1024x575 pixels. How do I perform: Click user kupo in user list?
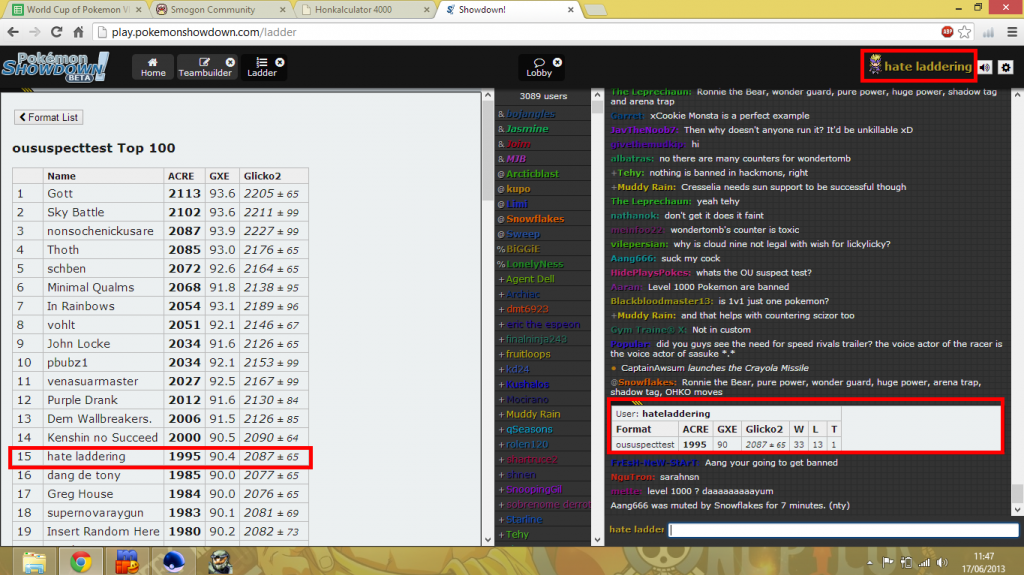point(518,189)
